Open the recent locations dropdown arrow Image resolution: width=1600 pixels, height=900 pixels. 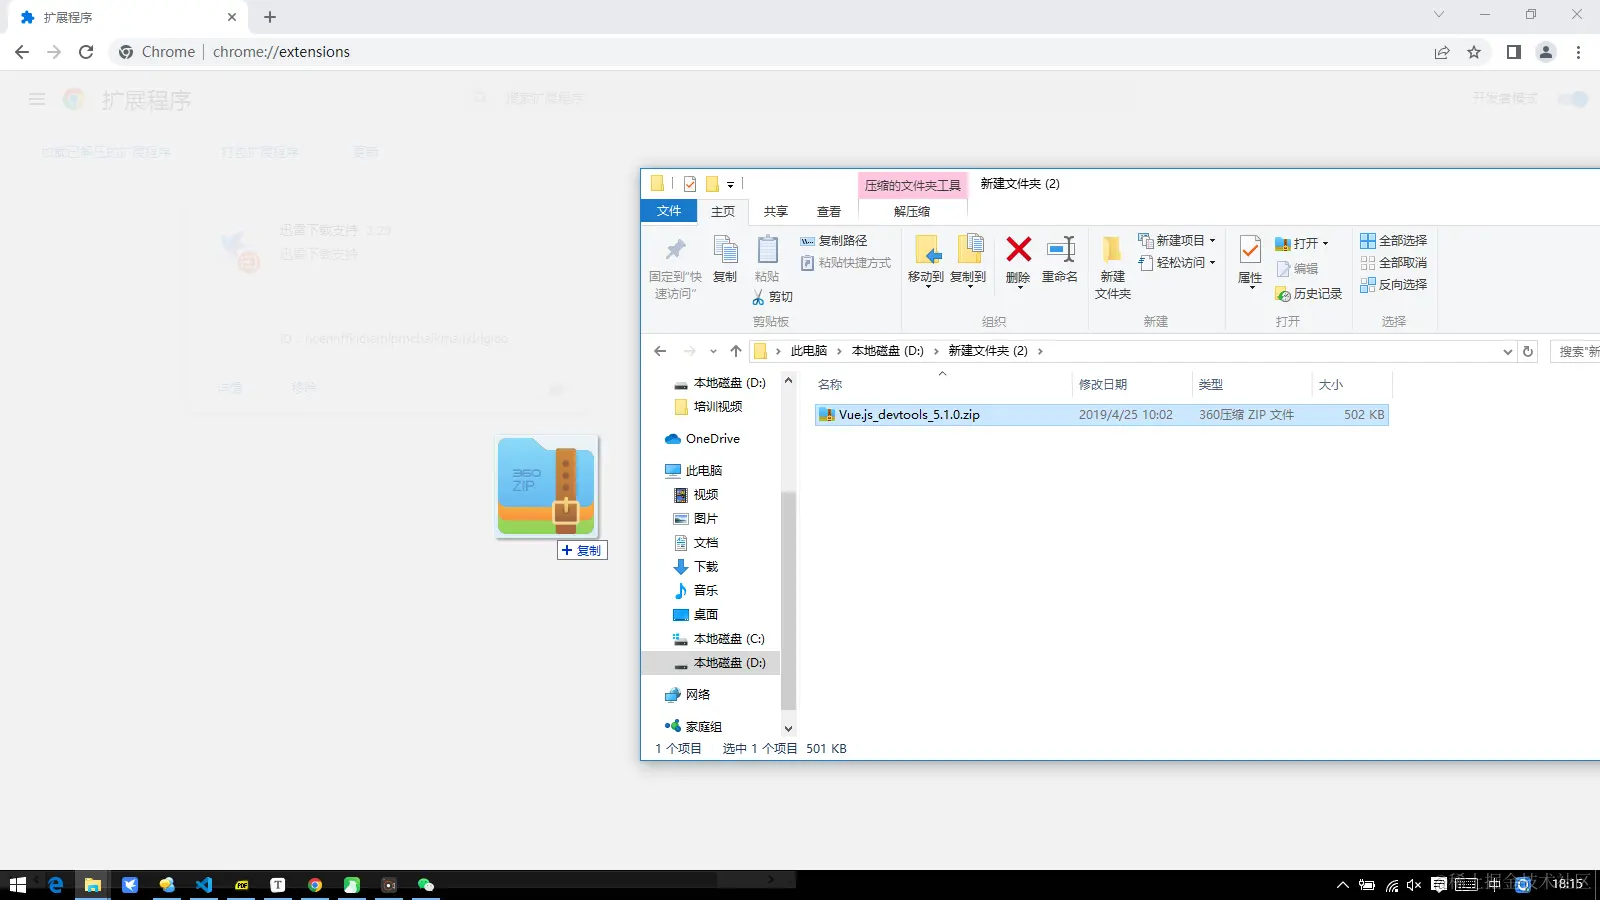pyautogui.click(x=713, y=351)
